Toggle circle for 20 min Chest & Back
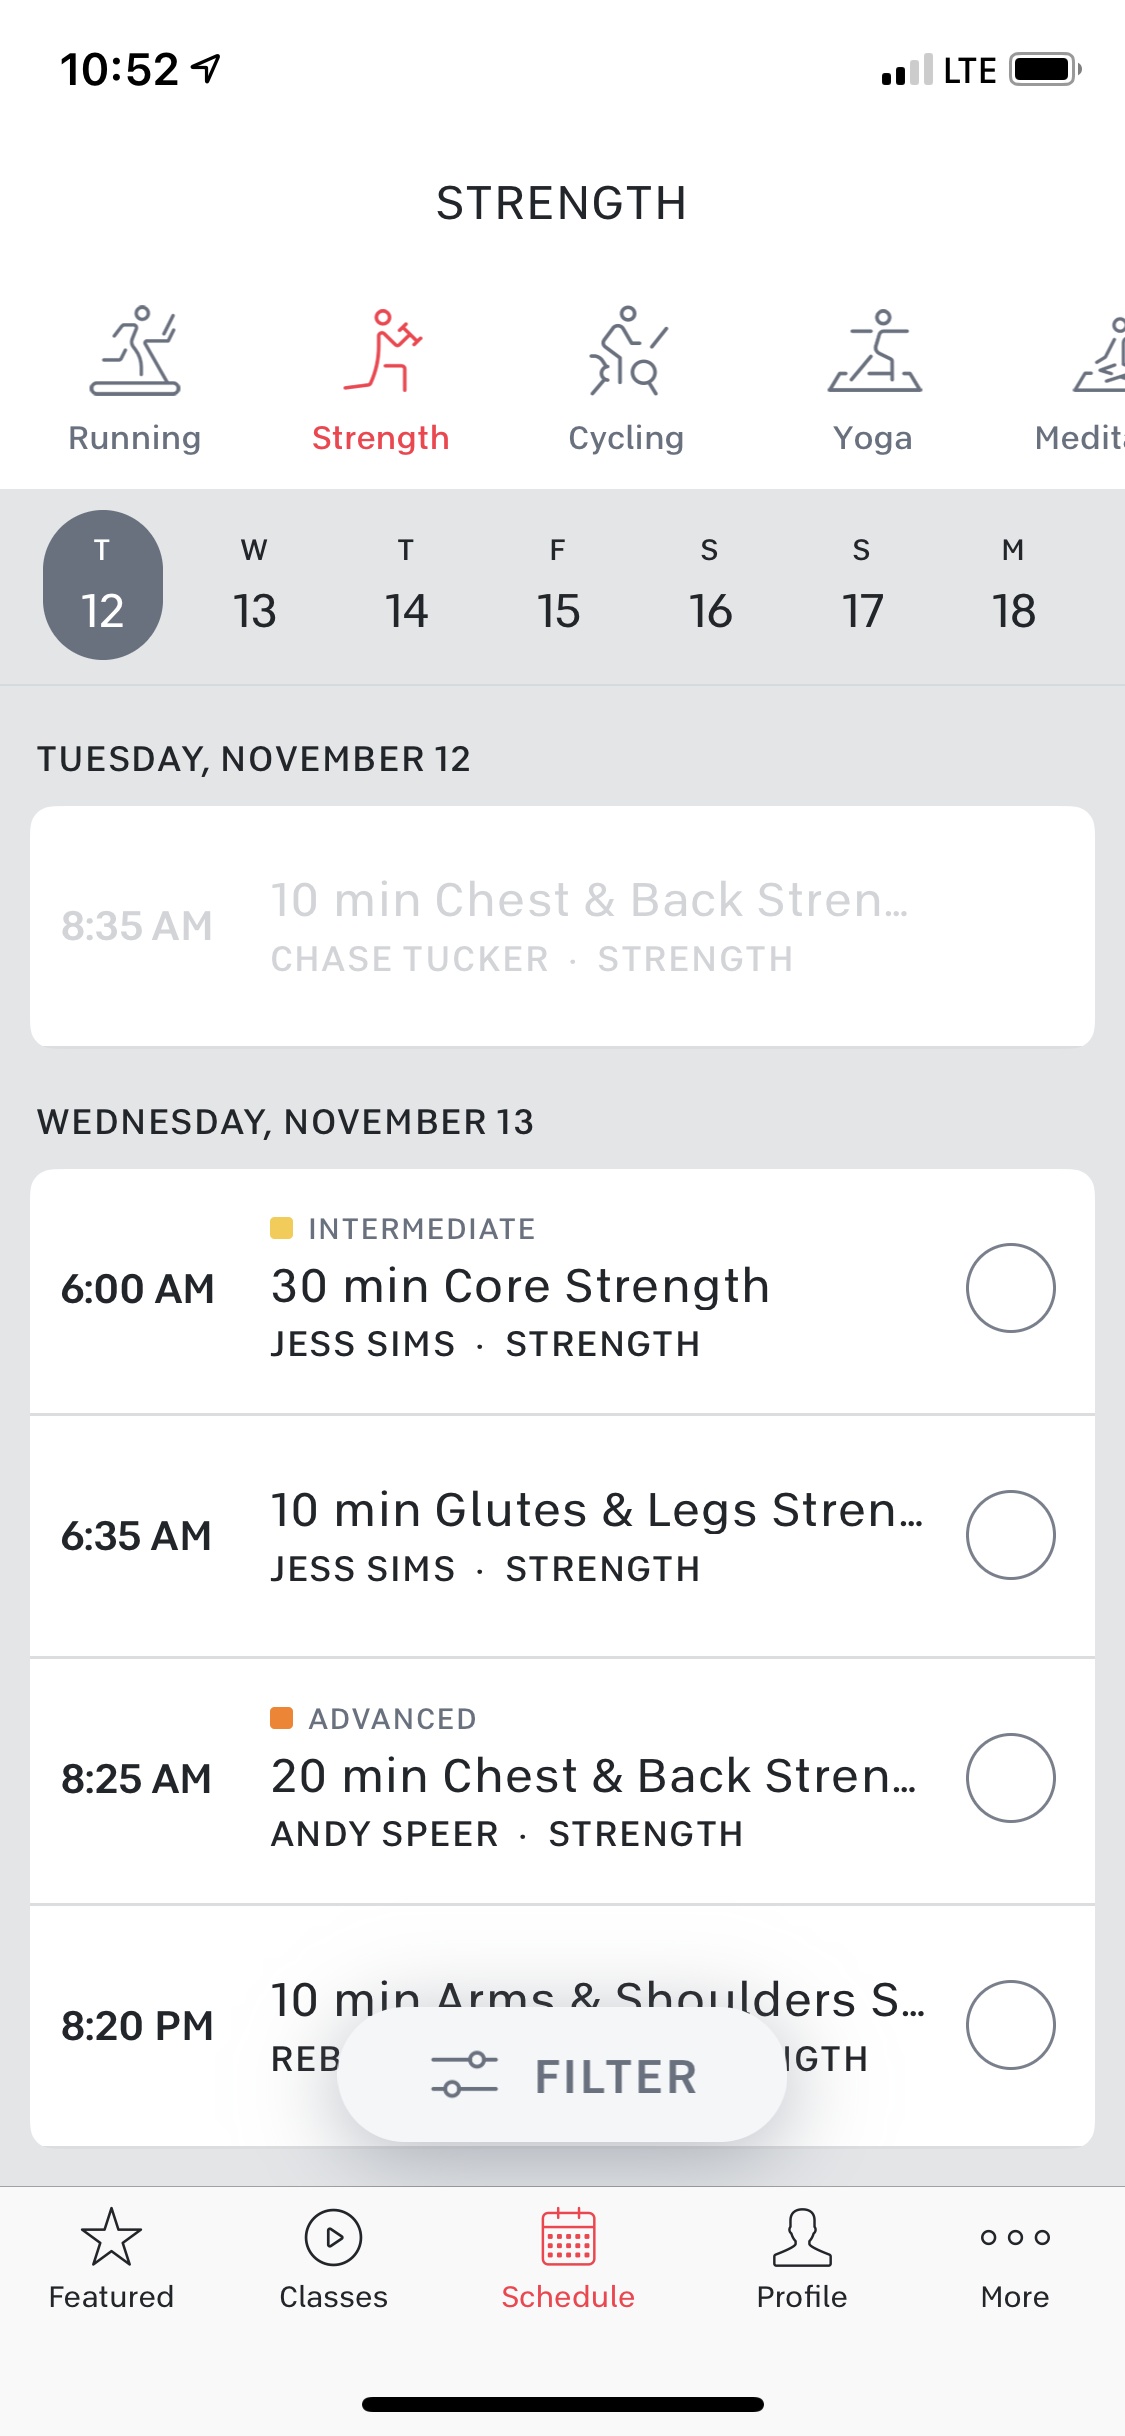1125x2436 pixels. click(x=1010, y=1778)
